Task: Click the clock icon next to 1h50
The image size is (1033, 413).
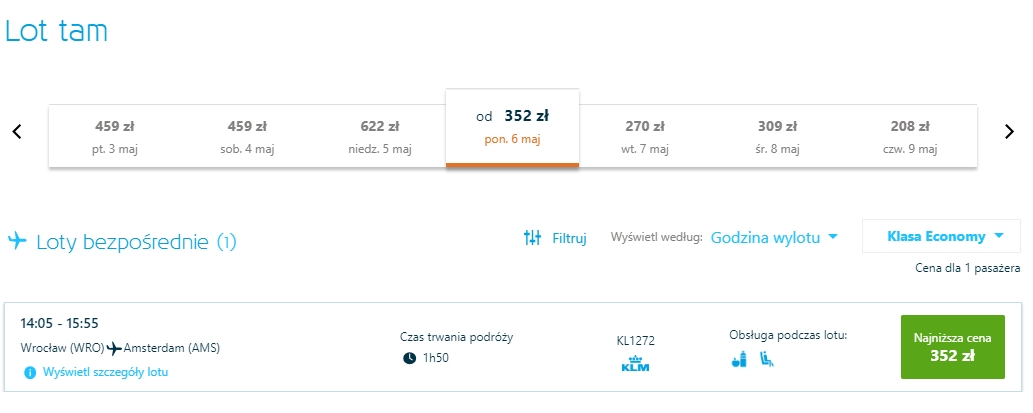Action: pyautogui.click(x=409, y=358)
